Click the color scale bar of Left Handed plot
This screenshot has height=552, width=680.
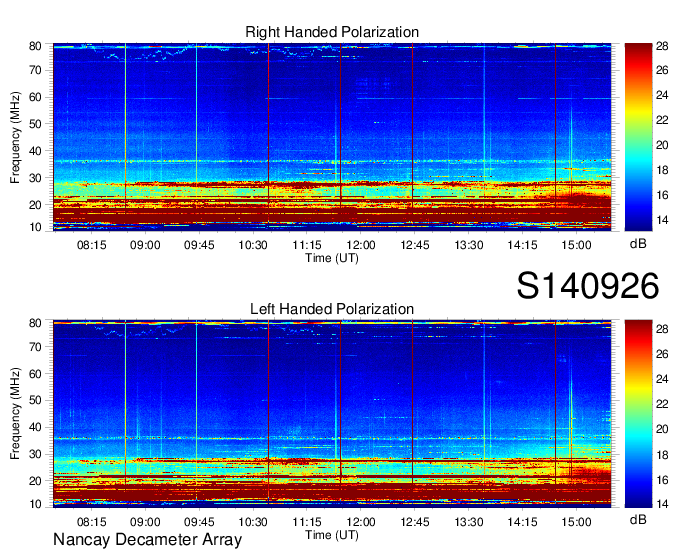tap(638, 414)
